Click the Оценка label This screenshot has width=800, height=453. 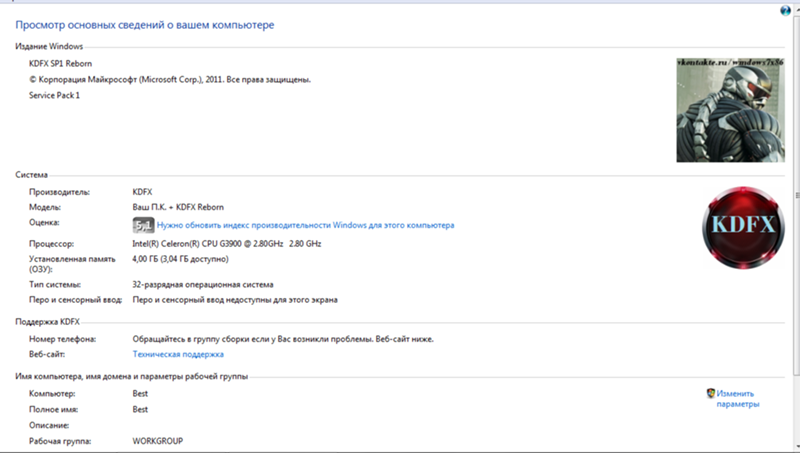[x=44, y=222]
